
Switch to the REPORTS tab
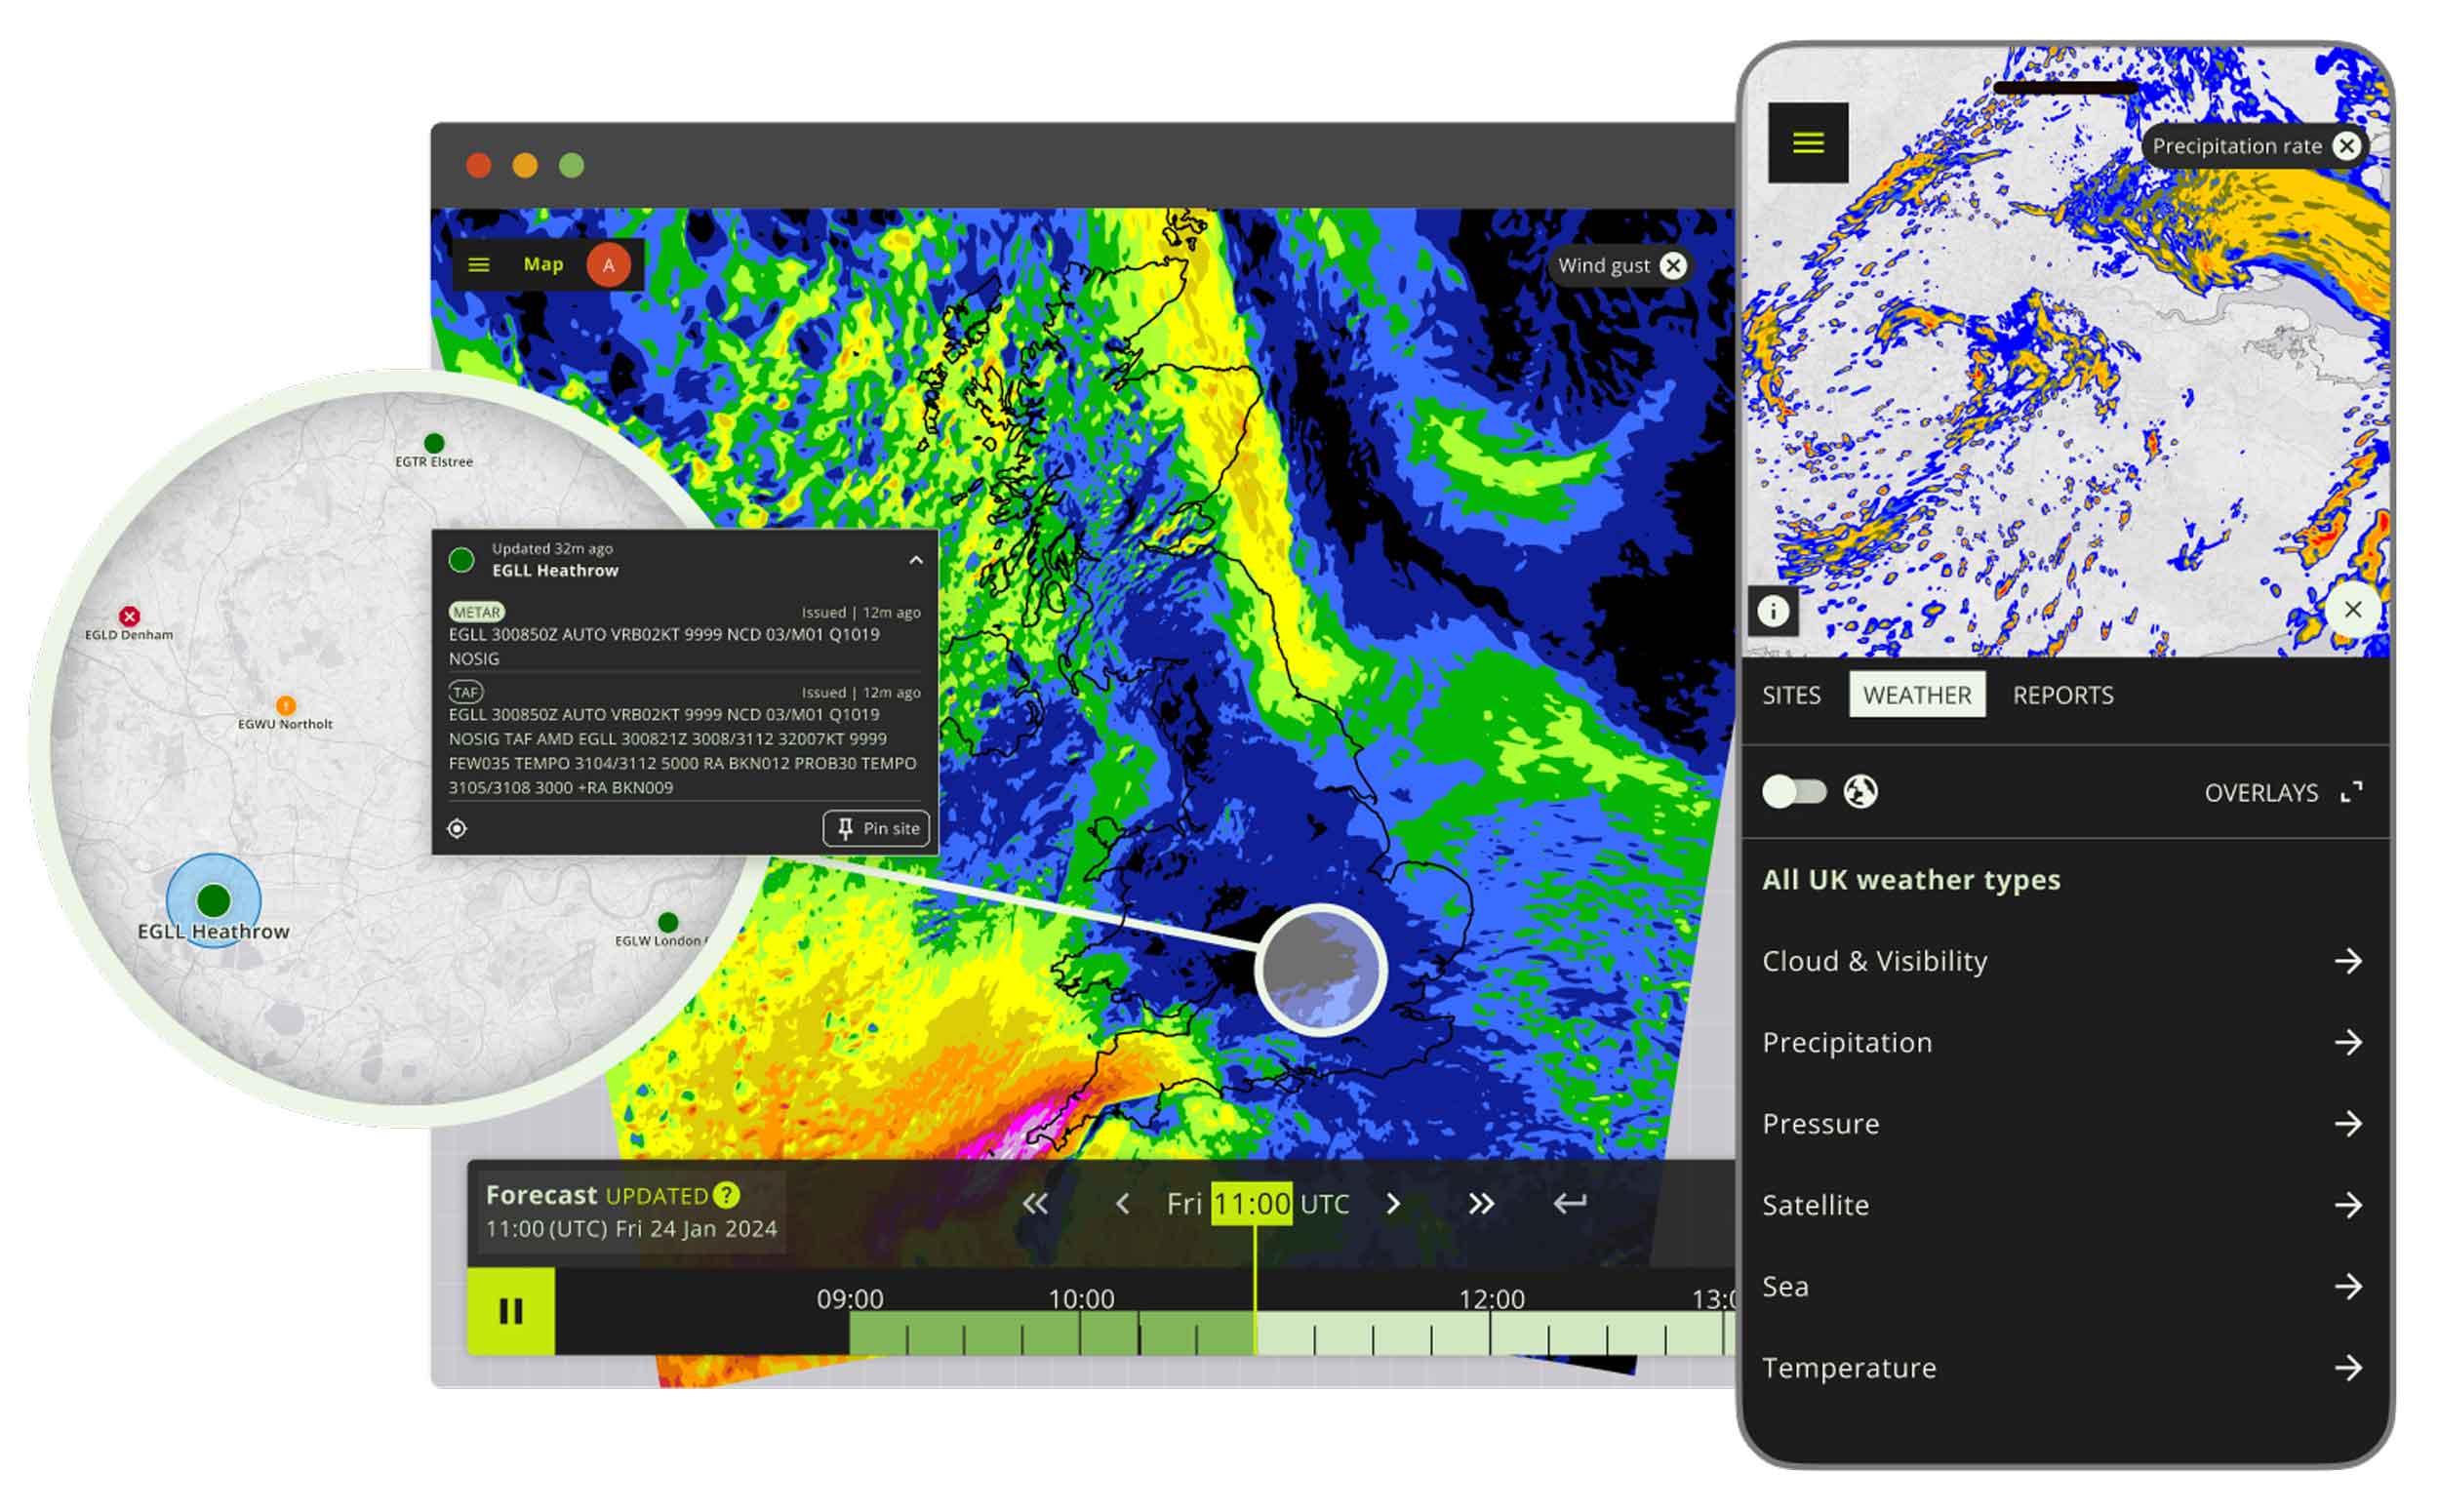(x=2062, y=694)
